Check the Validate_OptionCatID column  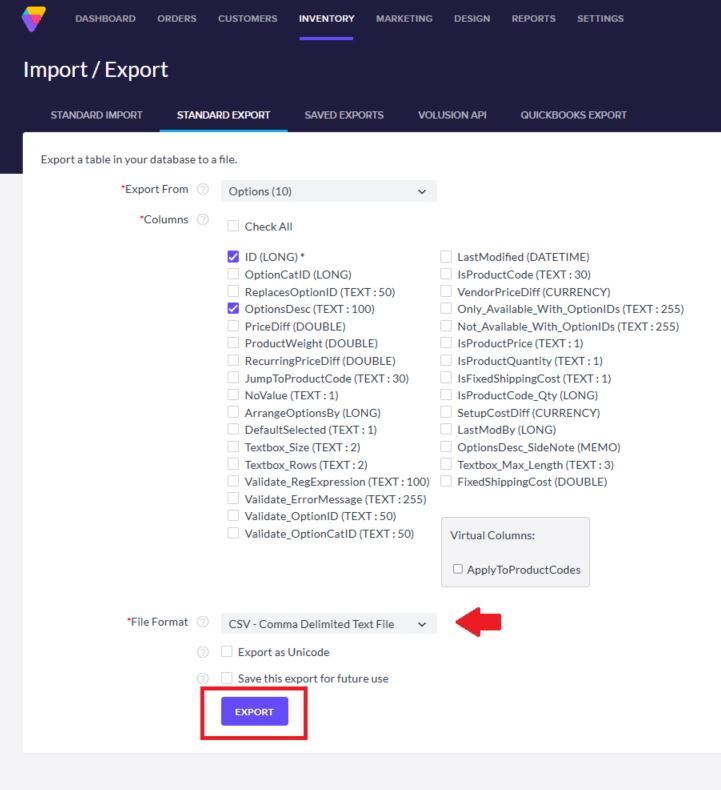pos(233,533)
